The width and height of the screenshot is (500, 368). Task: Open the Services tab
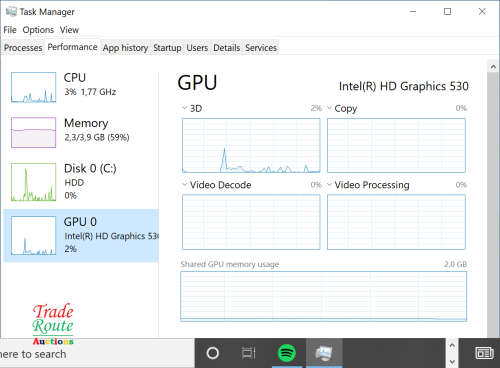point(261,48)
